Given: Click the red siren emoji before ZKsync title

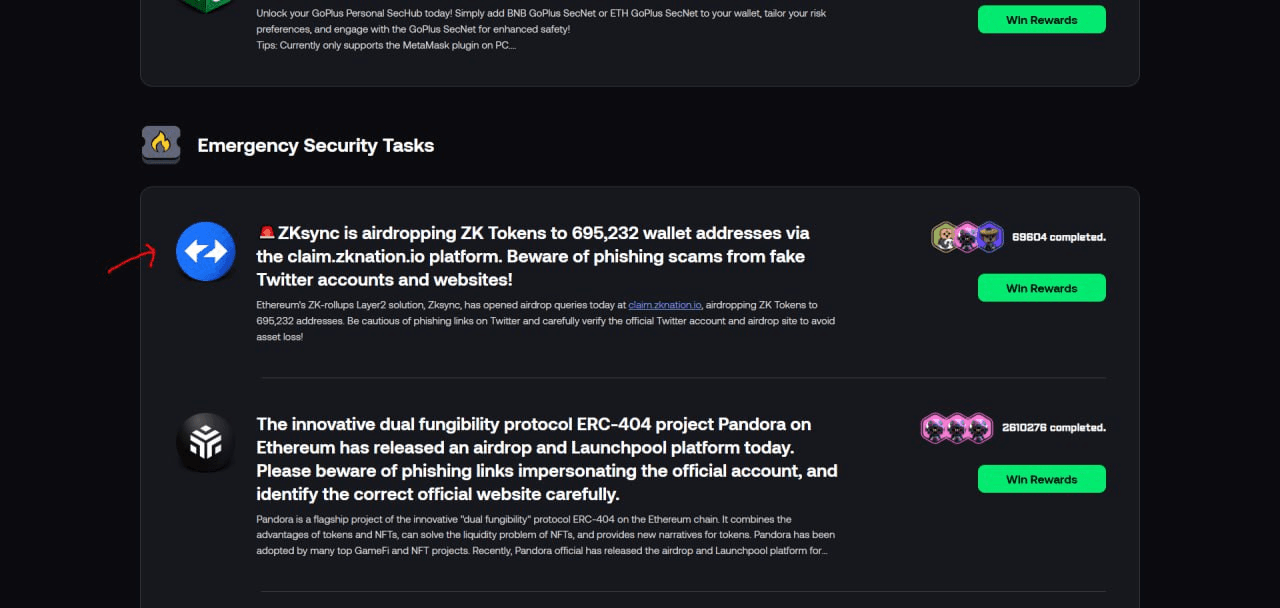Looking at the screenshot, I should (x=266, y=233).
